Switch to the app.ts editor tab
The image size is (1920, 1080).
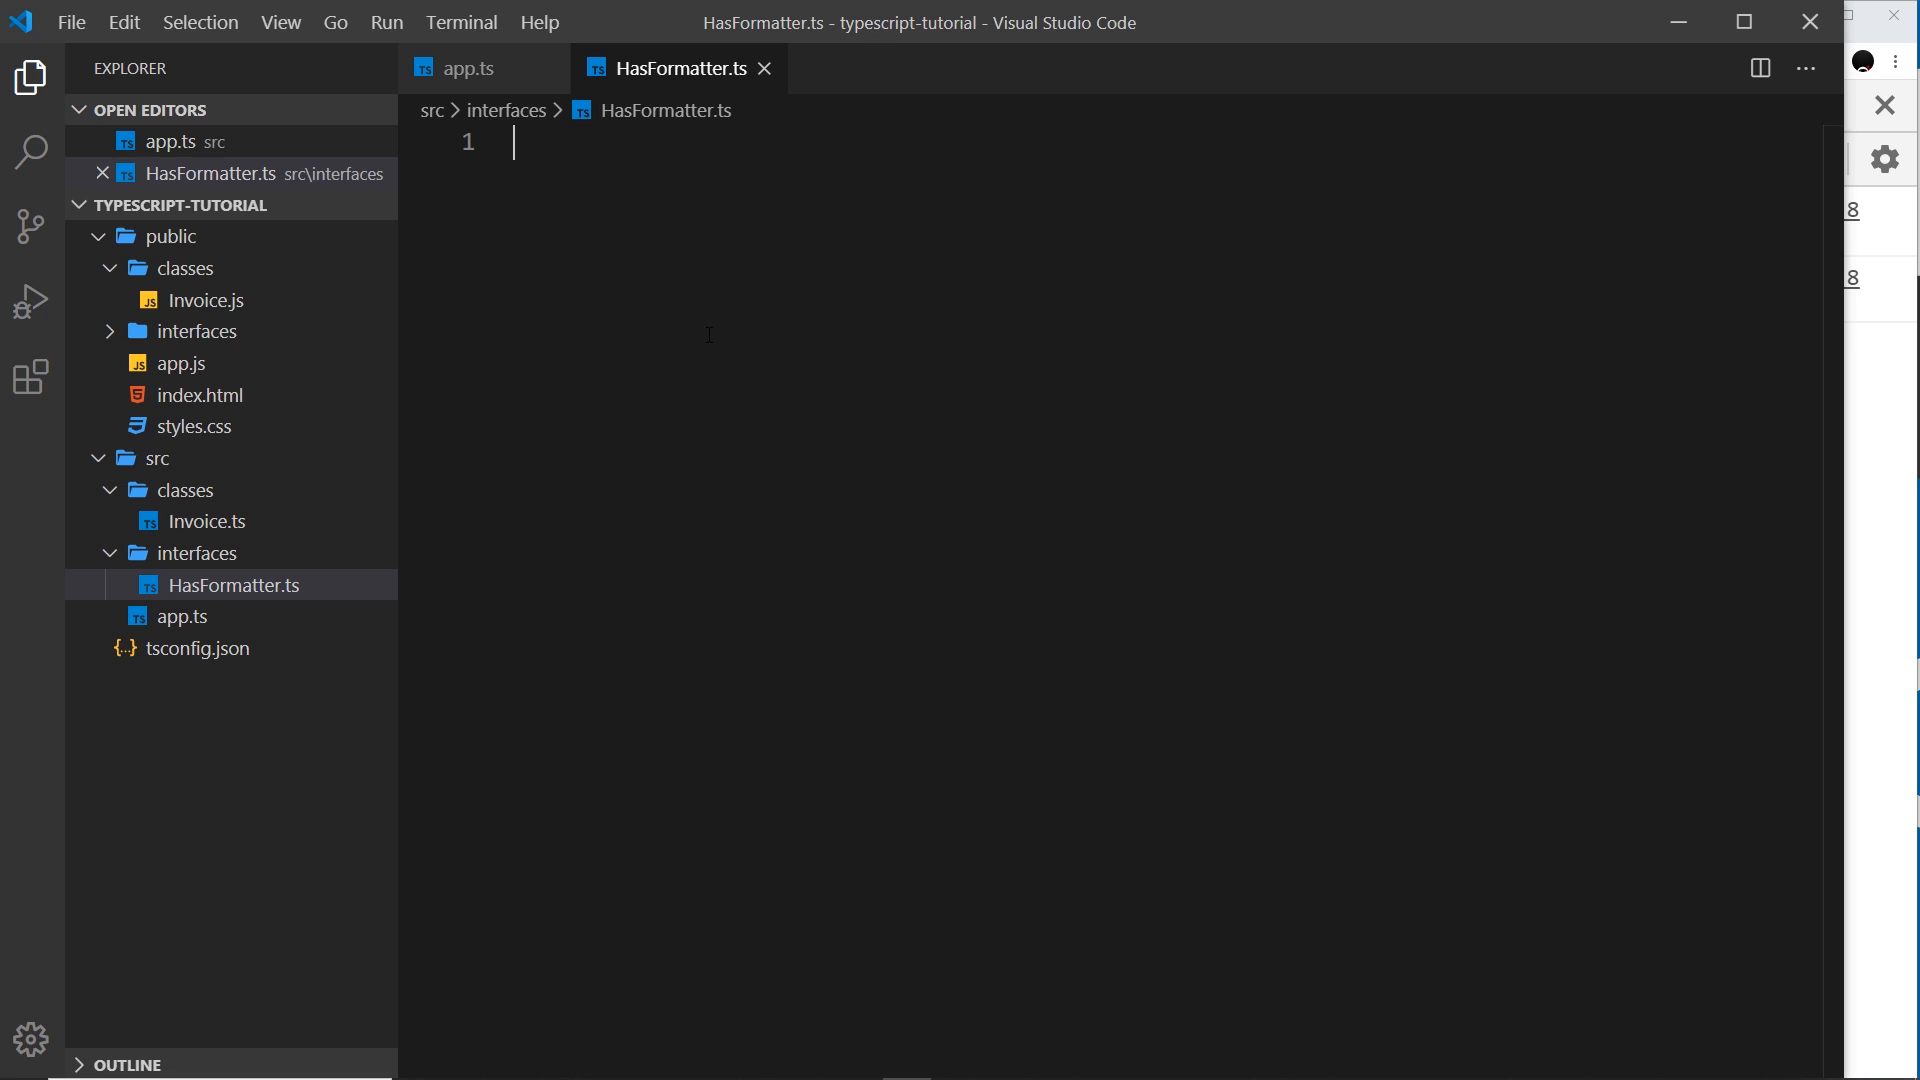(484, 68)
